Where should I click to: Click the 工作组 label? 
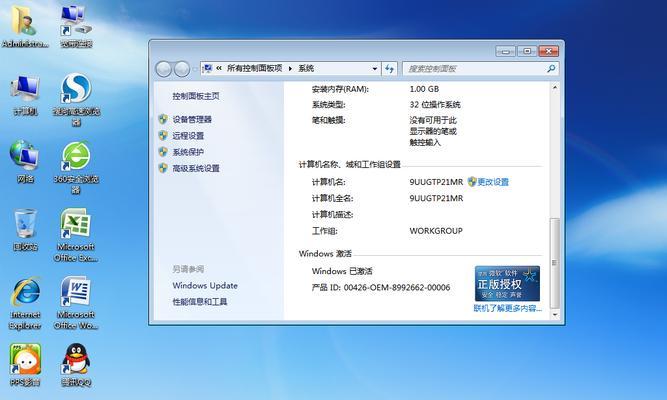tap(325, 231)
